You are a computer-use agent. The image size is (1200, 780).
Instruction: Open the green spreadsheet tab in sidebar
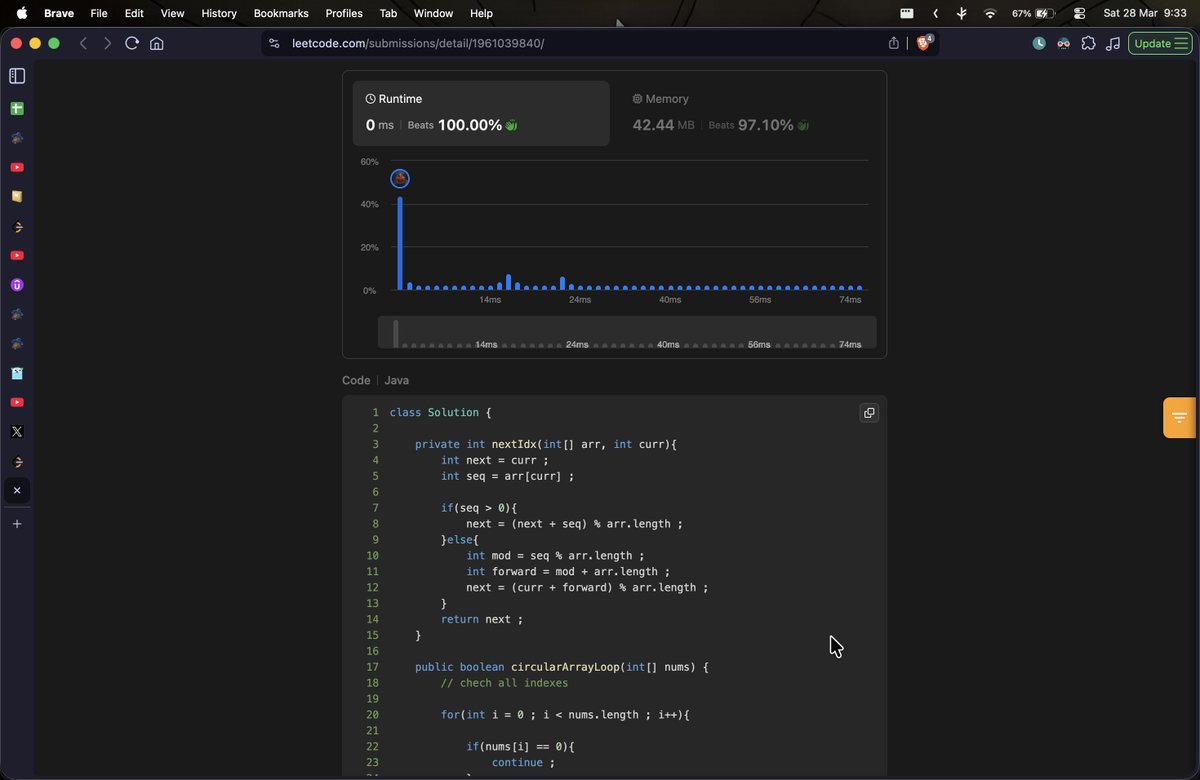(17, 108)
